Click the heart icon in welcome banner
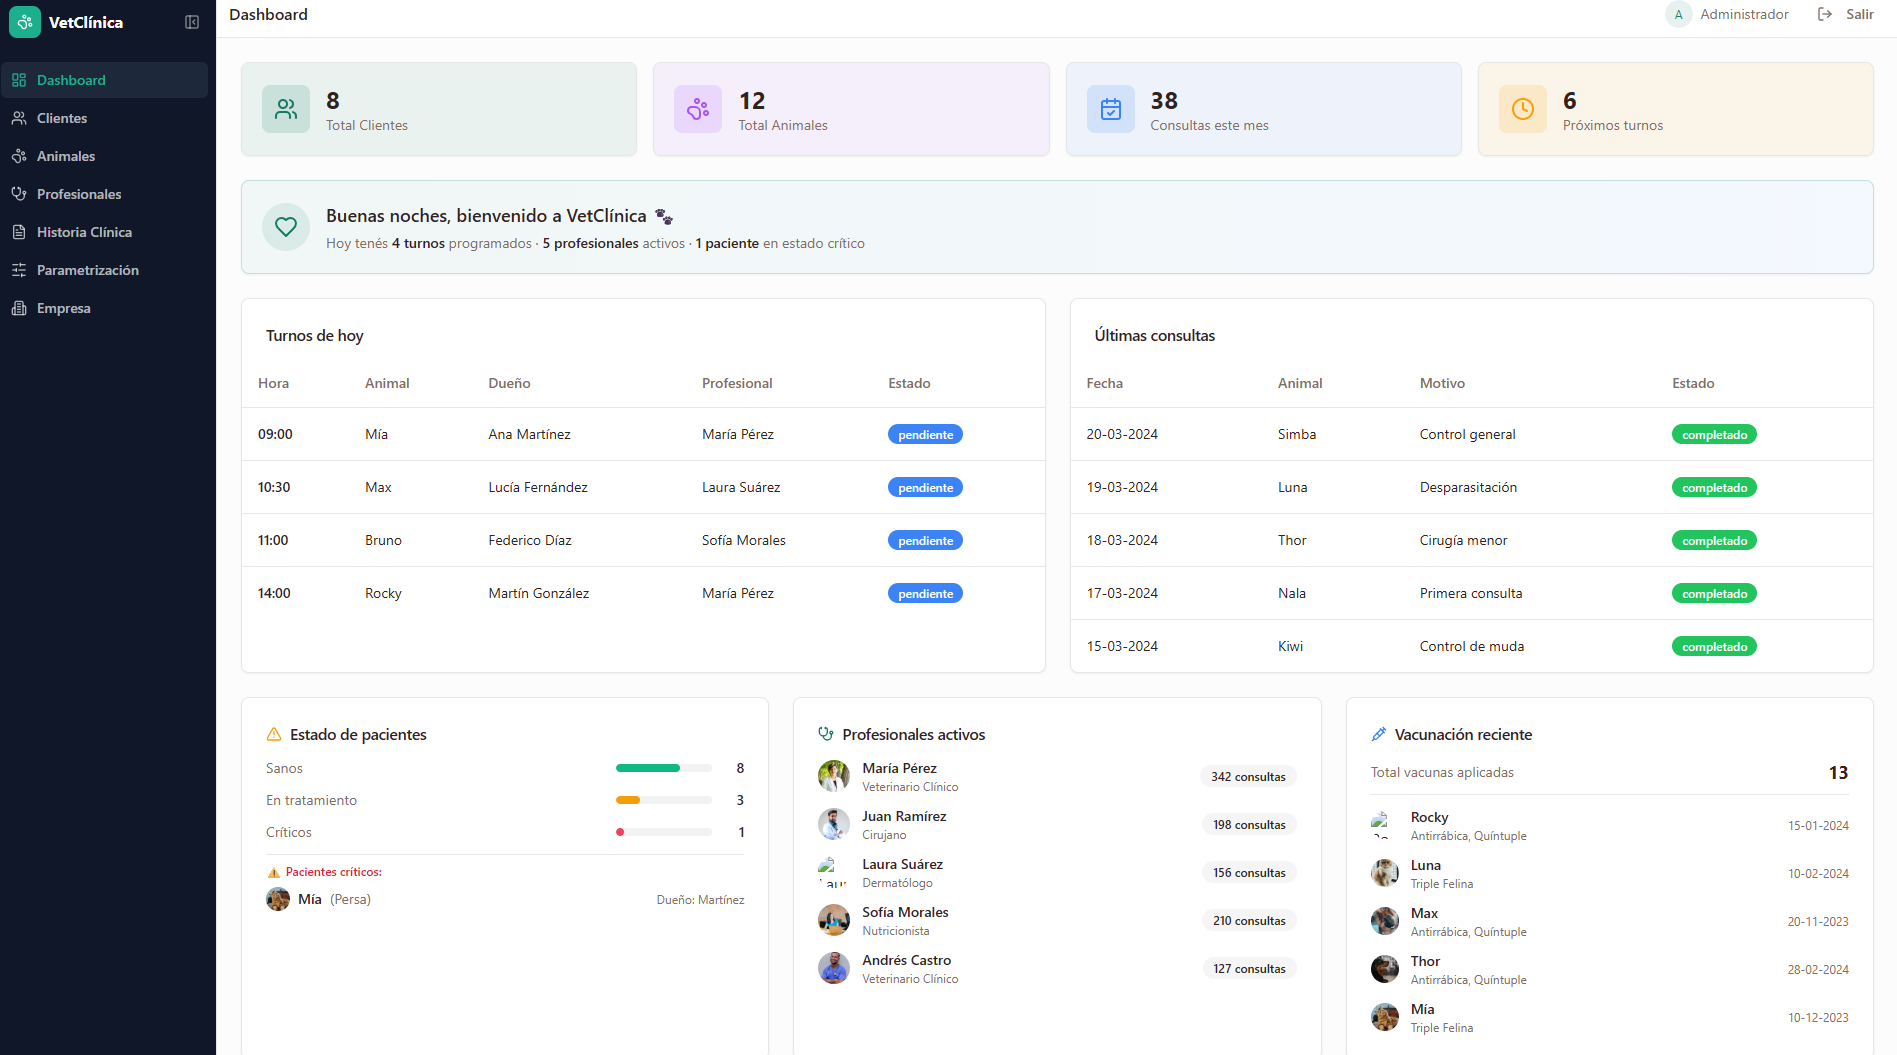The height and width of the screenshot is (1055, 1897). click(x=286, y=227)
